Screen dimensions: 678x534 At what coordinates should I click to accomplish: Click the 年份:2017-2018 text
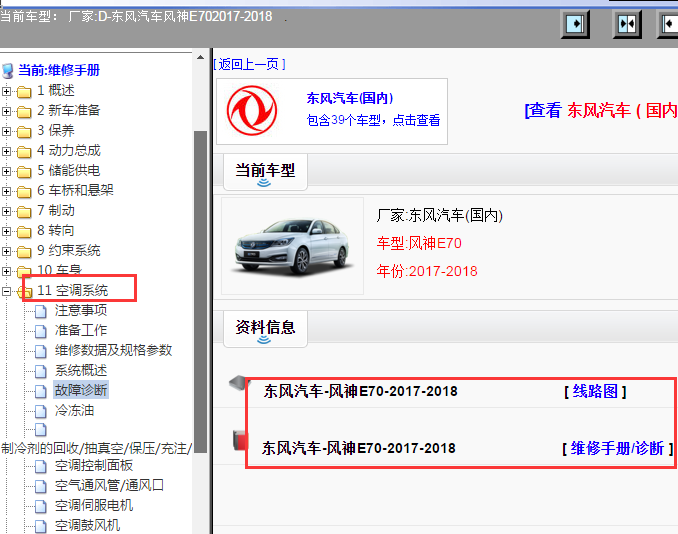click(427, 271)
